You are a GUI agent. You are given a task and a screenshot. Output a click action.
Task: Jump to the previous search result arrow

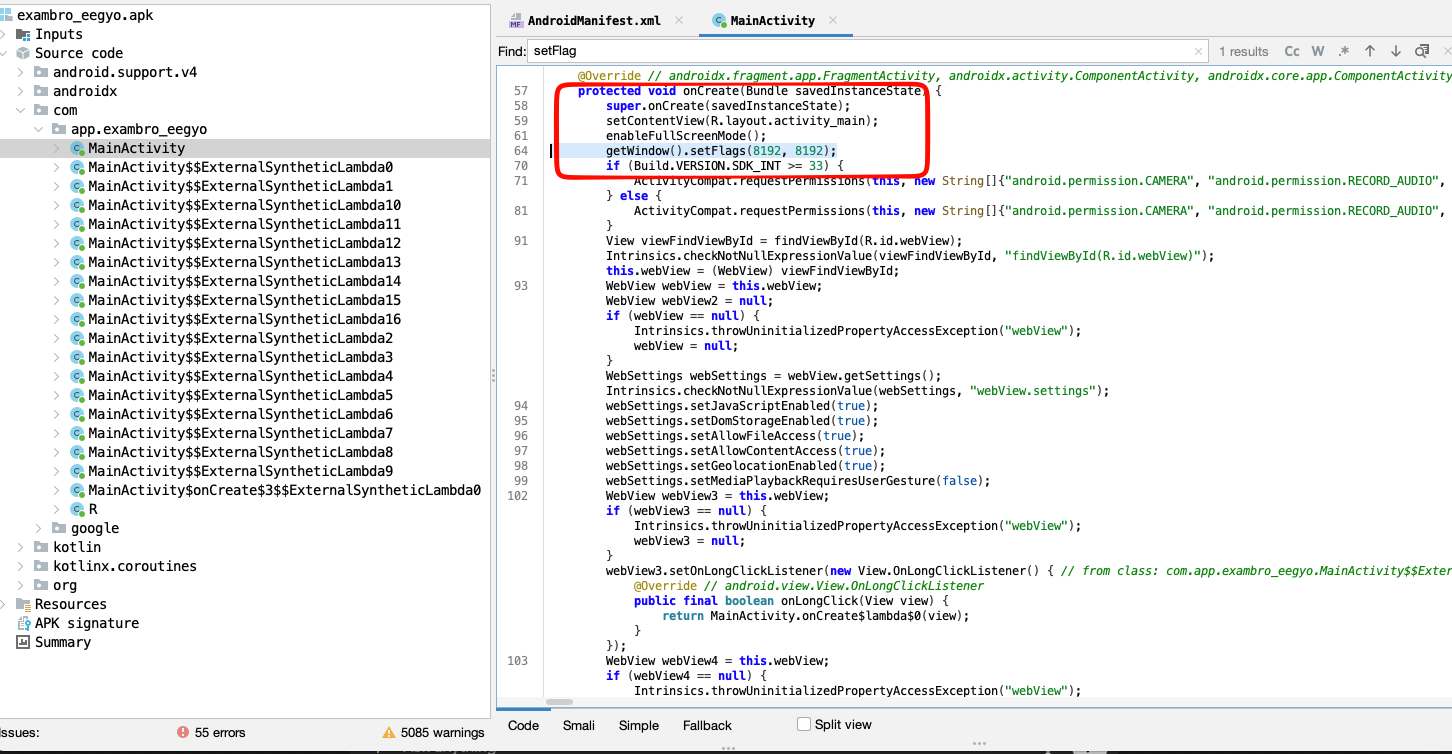click(x=1370, y=51)
